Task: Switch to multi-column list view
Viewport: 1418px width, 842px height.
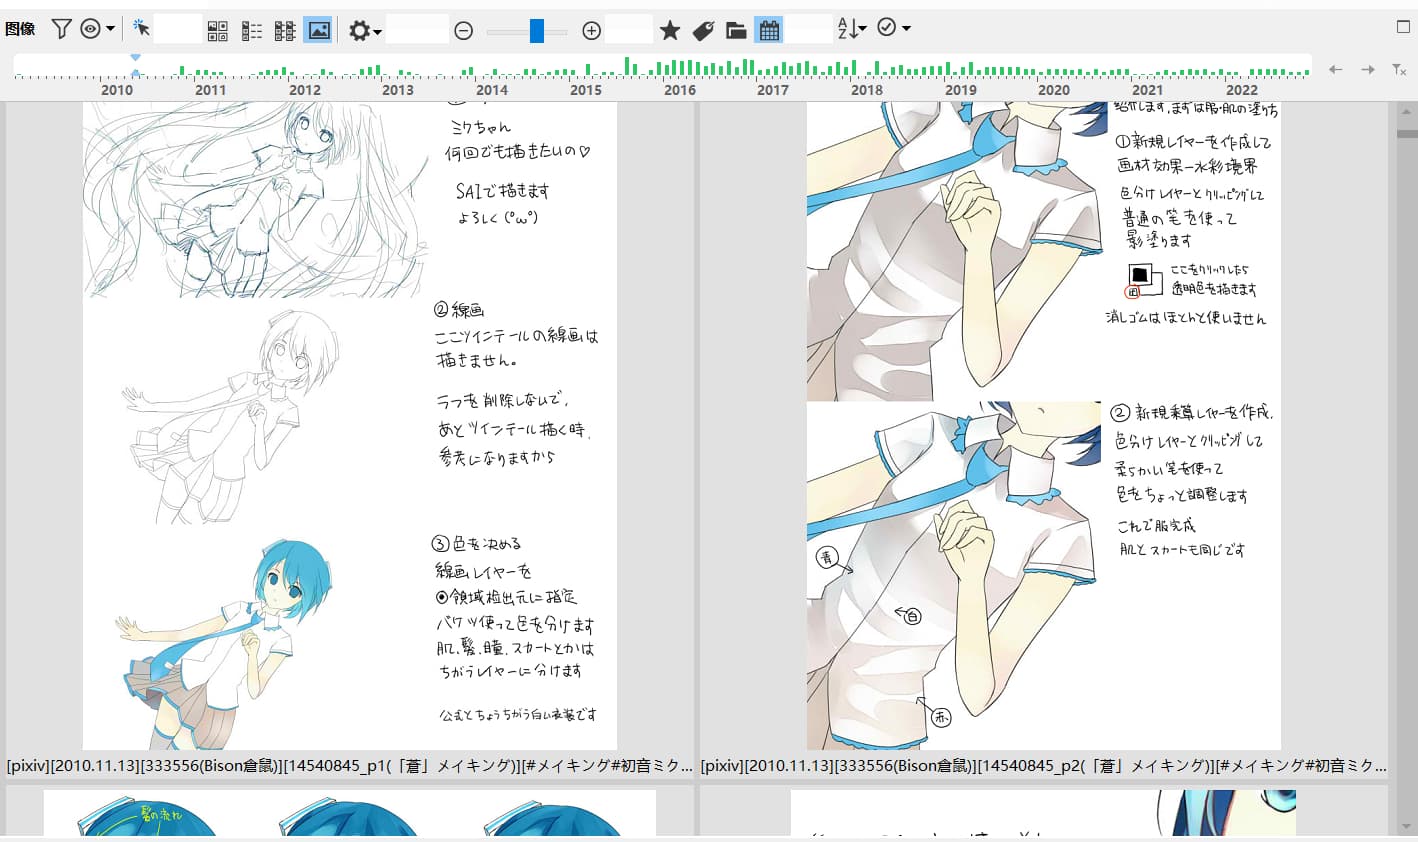Action: (285, 31)
